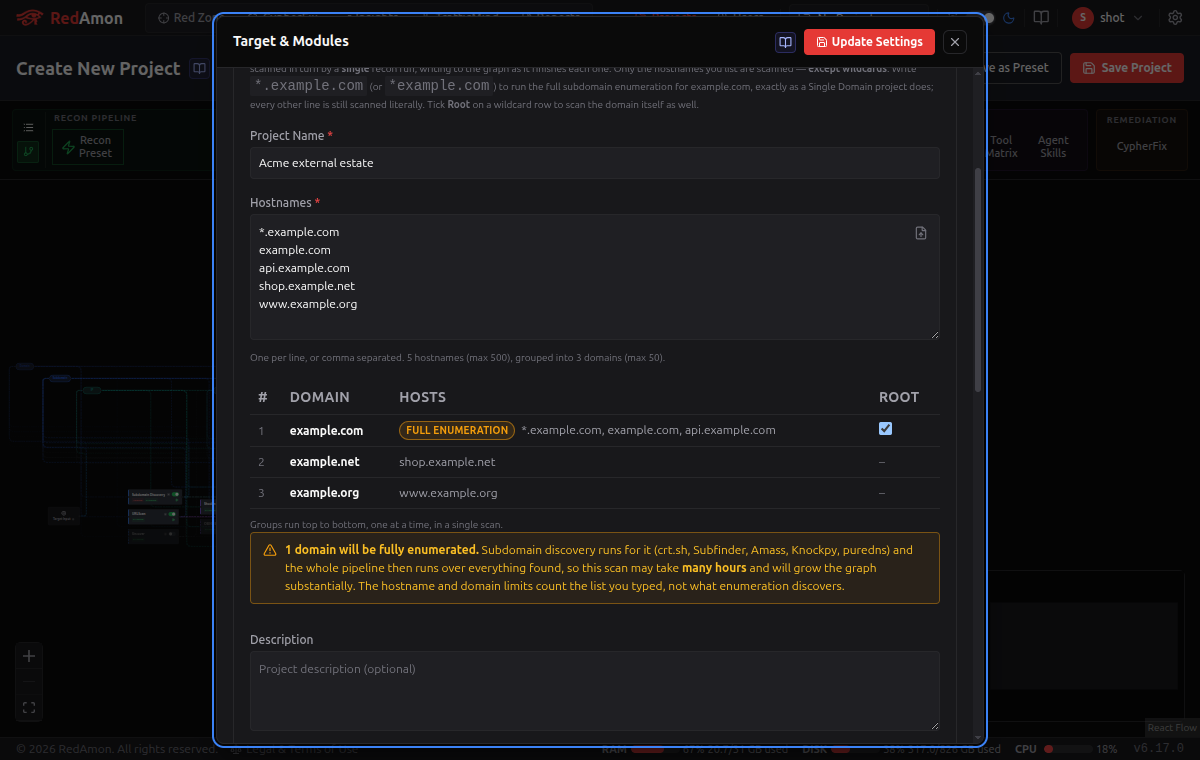Click the HOSTS column header
This screenshot has height=760, width=1200.
(422, 397)
